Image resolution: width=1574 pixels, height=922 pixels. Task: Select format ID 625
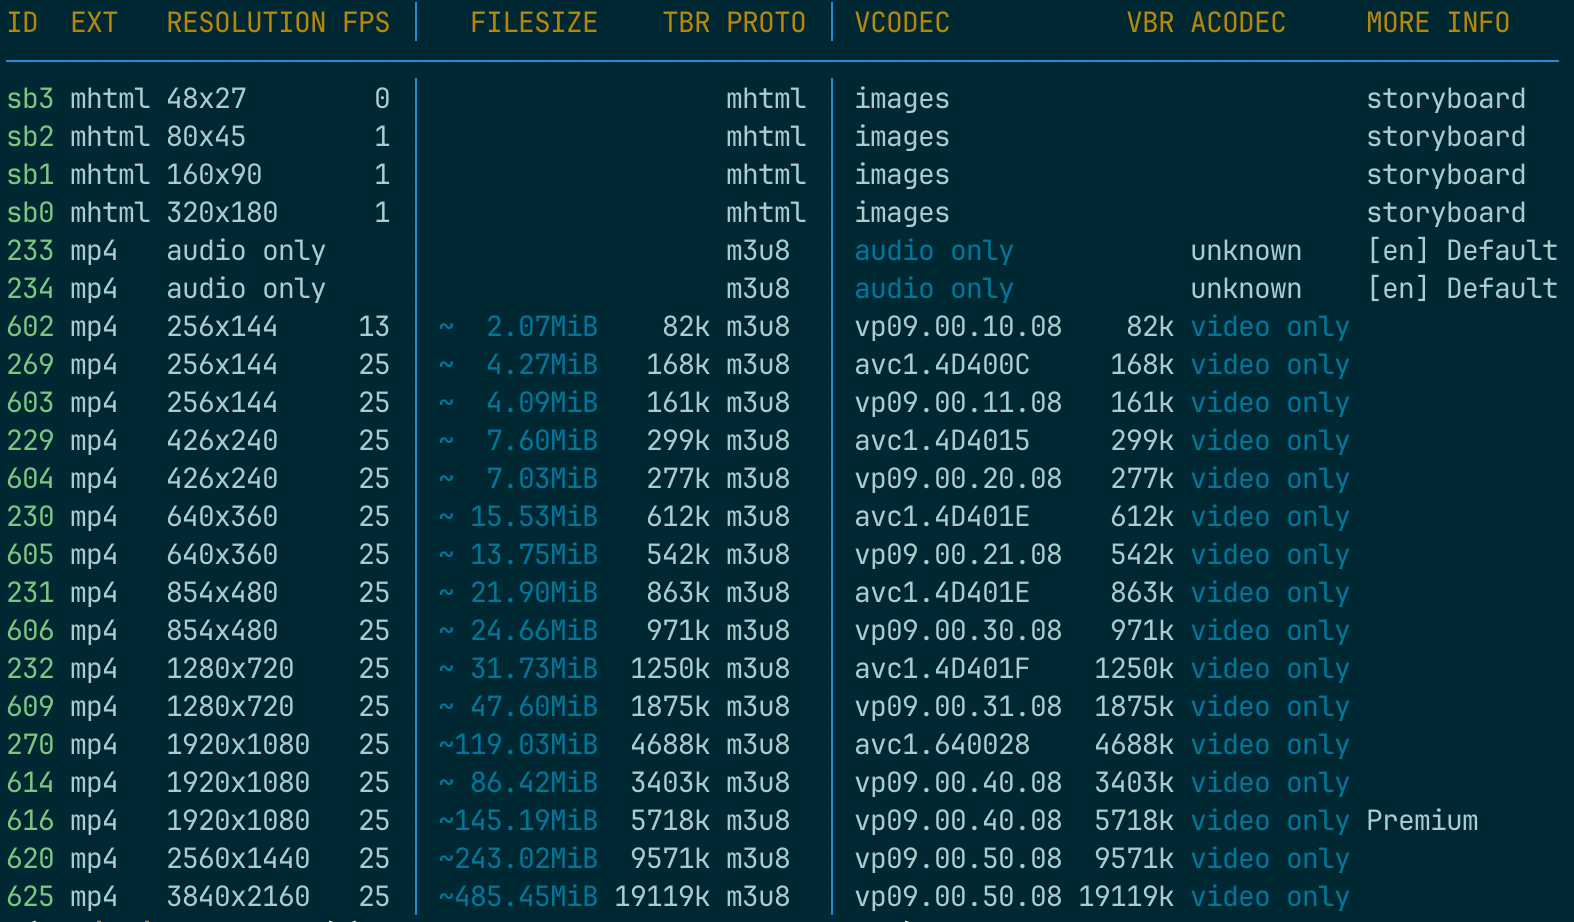30,897
